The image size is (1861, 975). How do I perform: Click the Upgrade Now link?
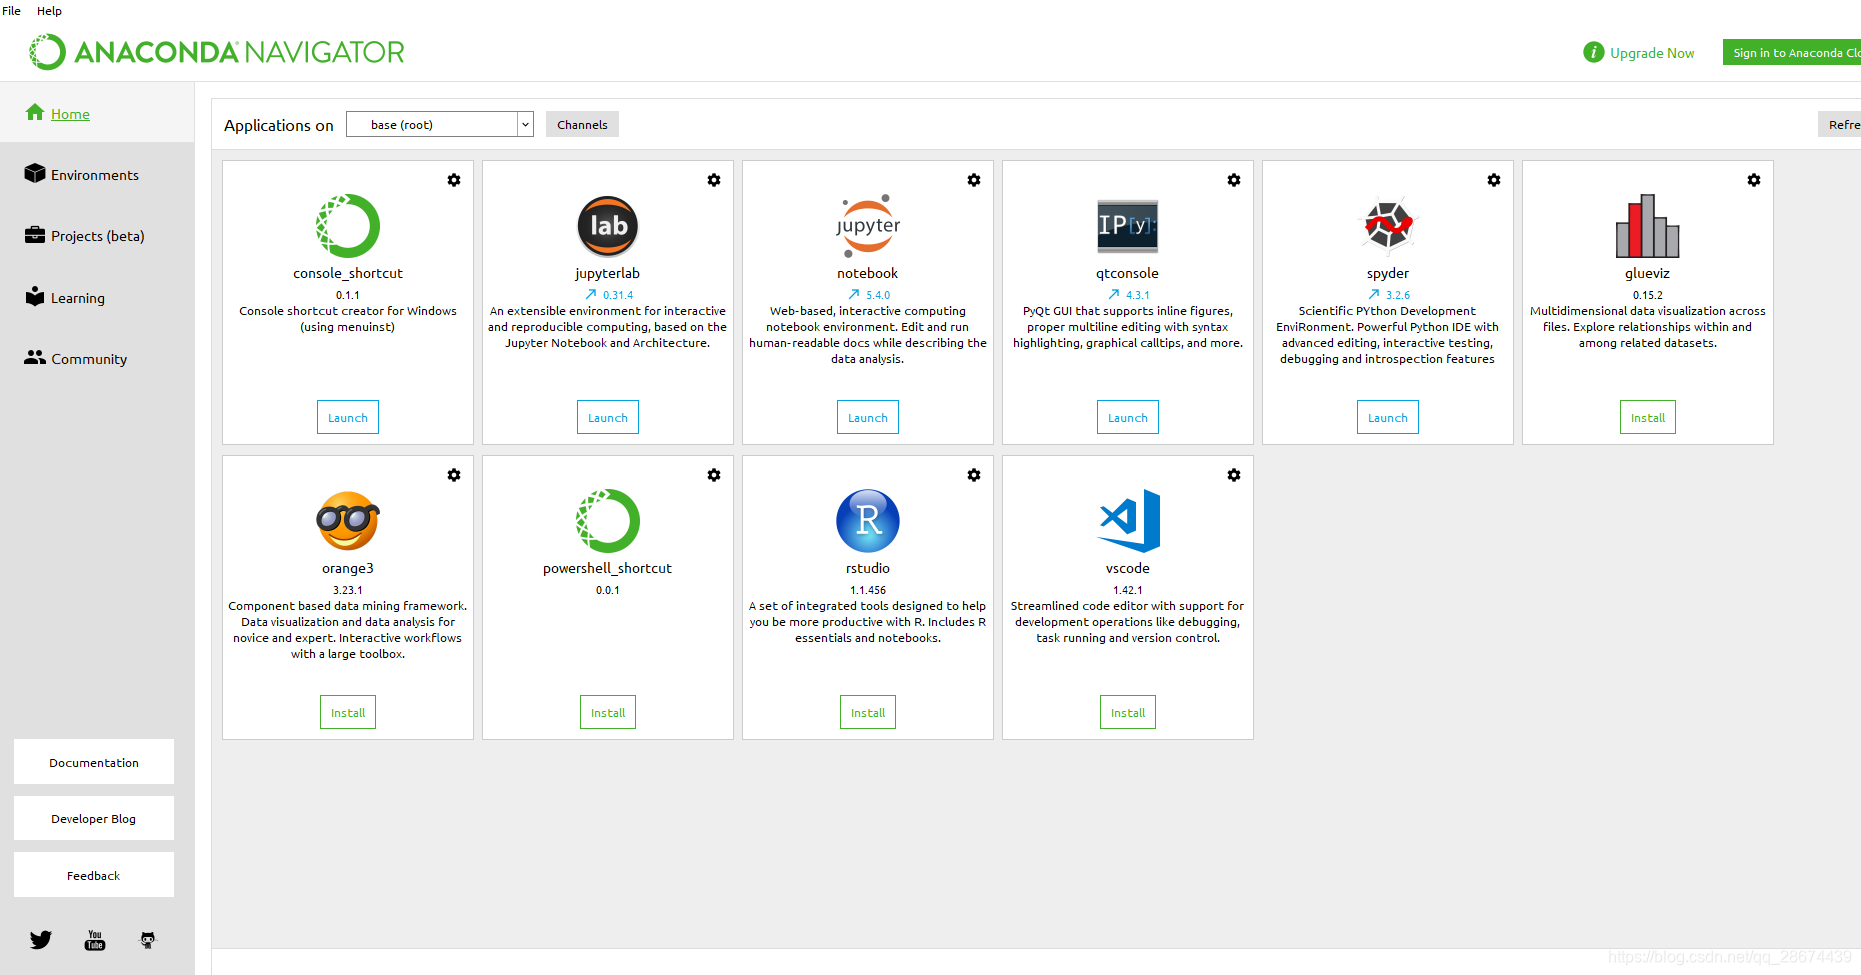click(1652, 53)
